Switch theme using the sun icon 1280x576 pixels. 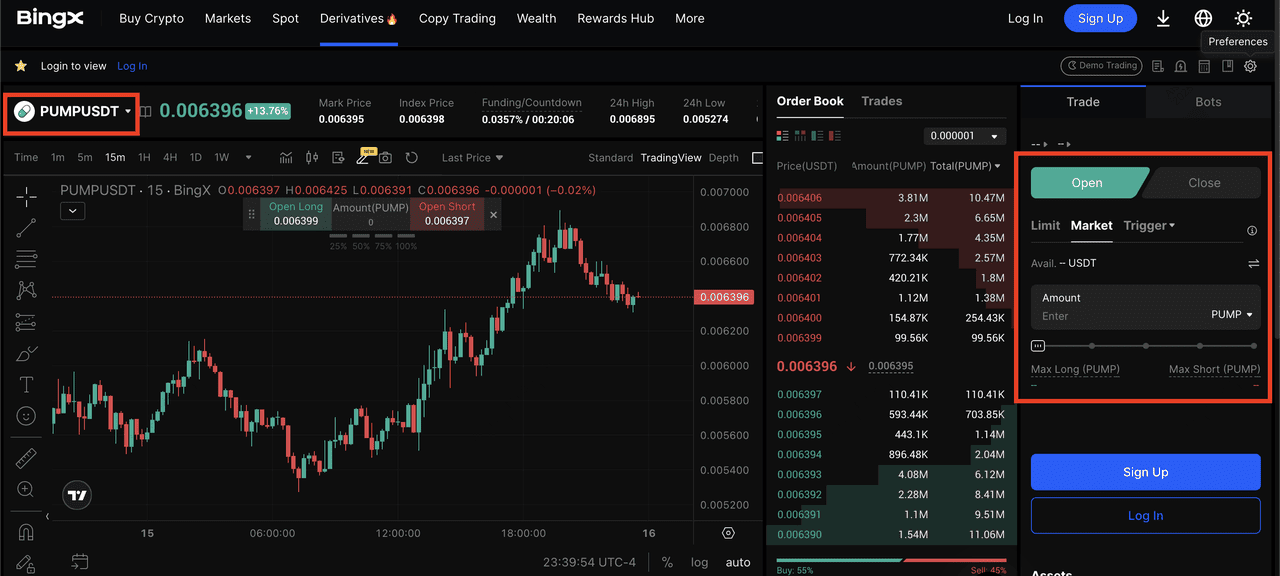(1243, 18)
